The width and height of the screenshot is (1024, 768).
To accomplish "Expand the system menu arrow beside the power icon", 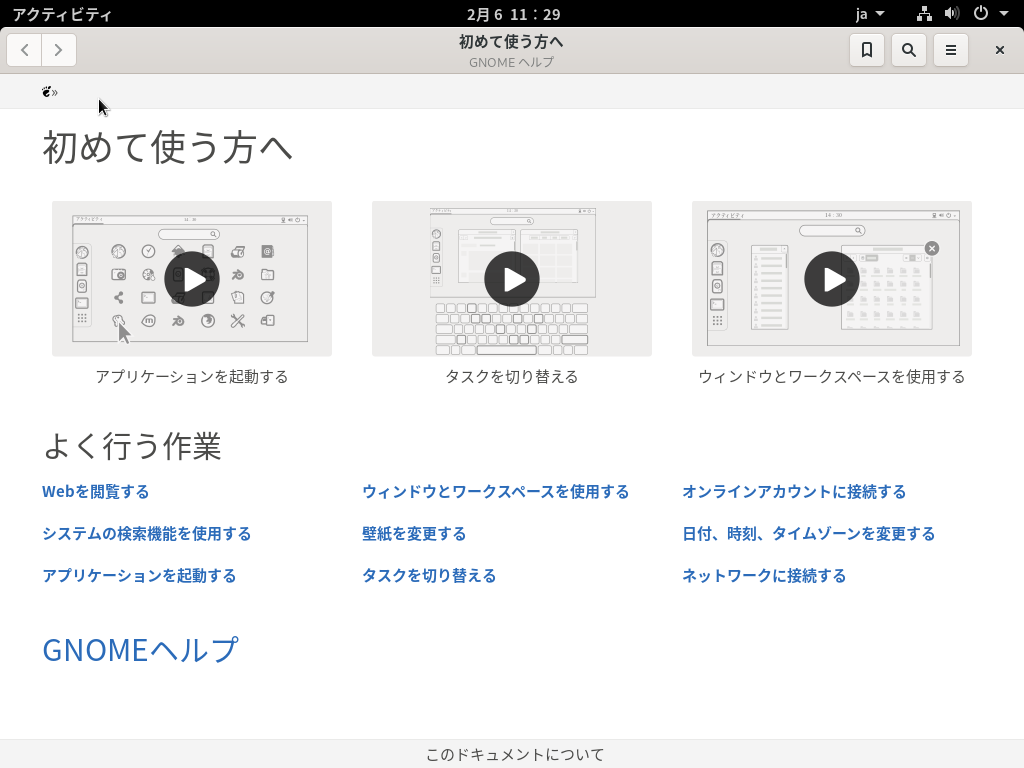I will click(x=1004, y=14).
